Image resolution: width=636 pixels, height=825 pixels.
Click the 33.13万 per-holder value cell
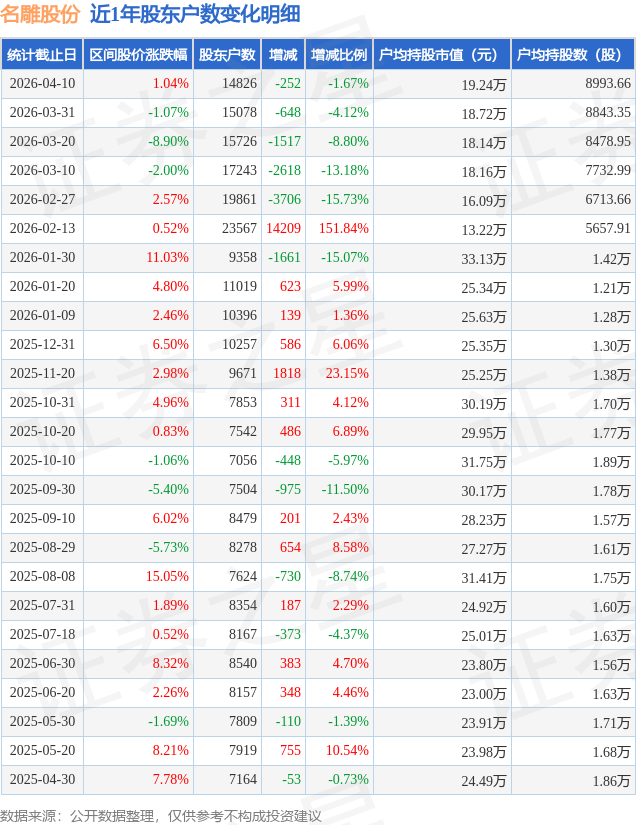[x=484, y=258]
